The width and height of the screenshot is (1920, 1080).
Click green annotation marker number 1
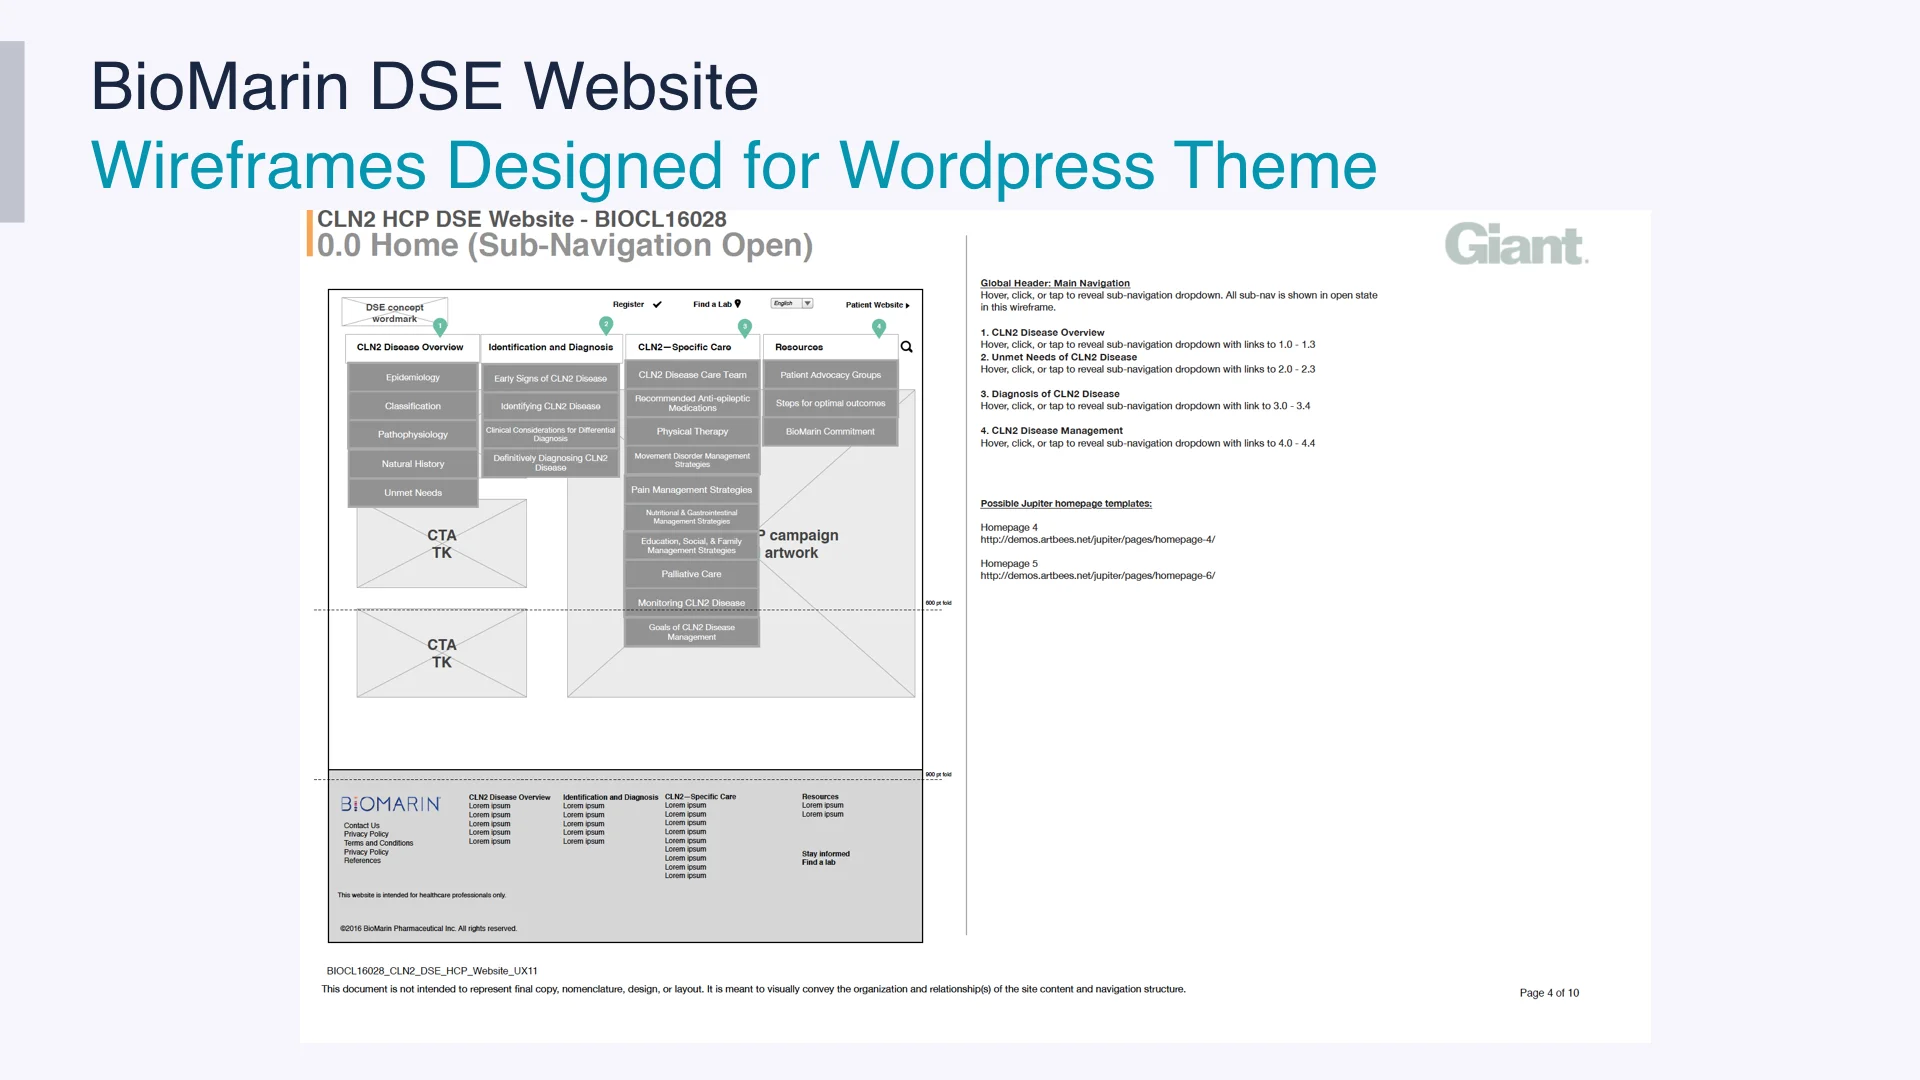[x=440, y=326]
